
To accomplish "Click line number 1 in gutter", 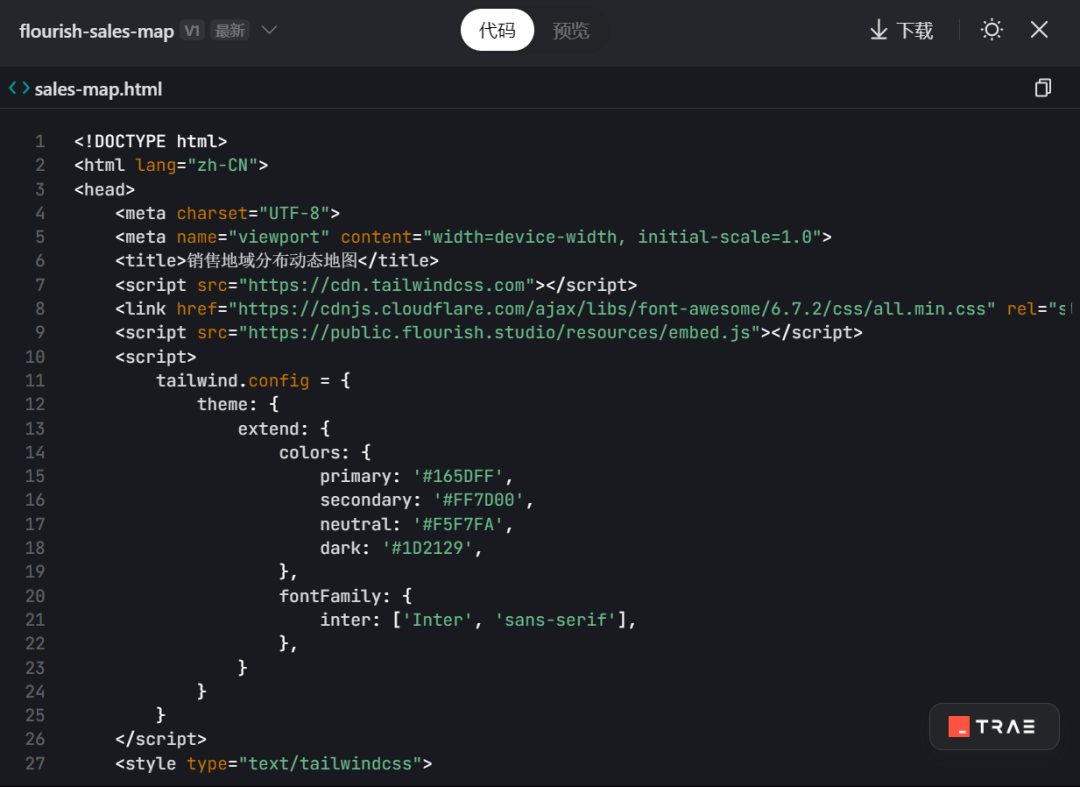I will 40,141.
